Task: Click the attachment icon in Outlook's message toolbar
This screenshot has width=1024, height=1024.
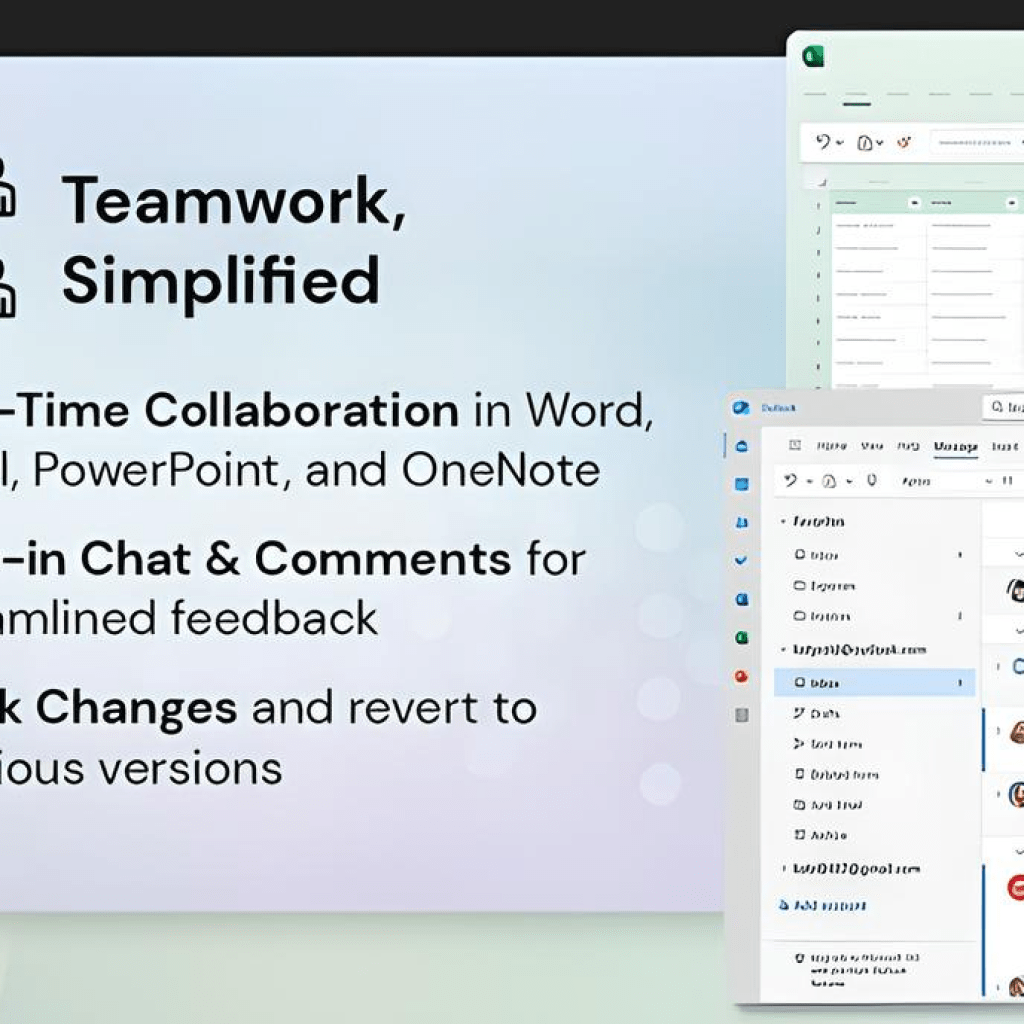Action: (869, 480)
